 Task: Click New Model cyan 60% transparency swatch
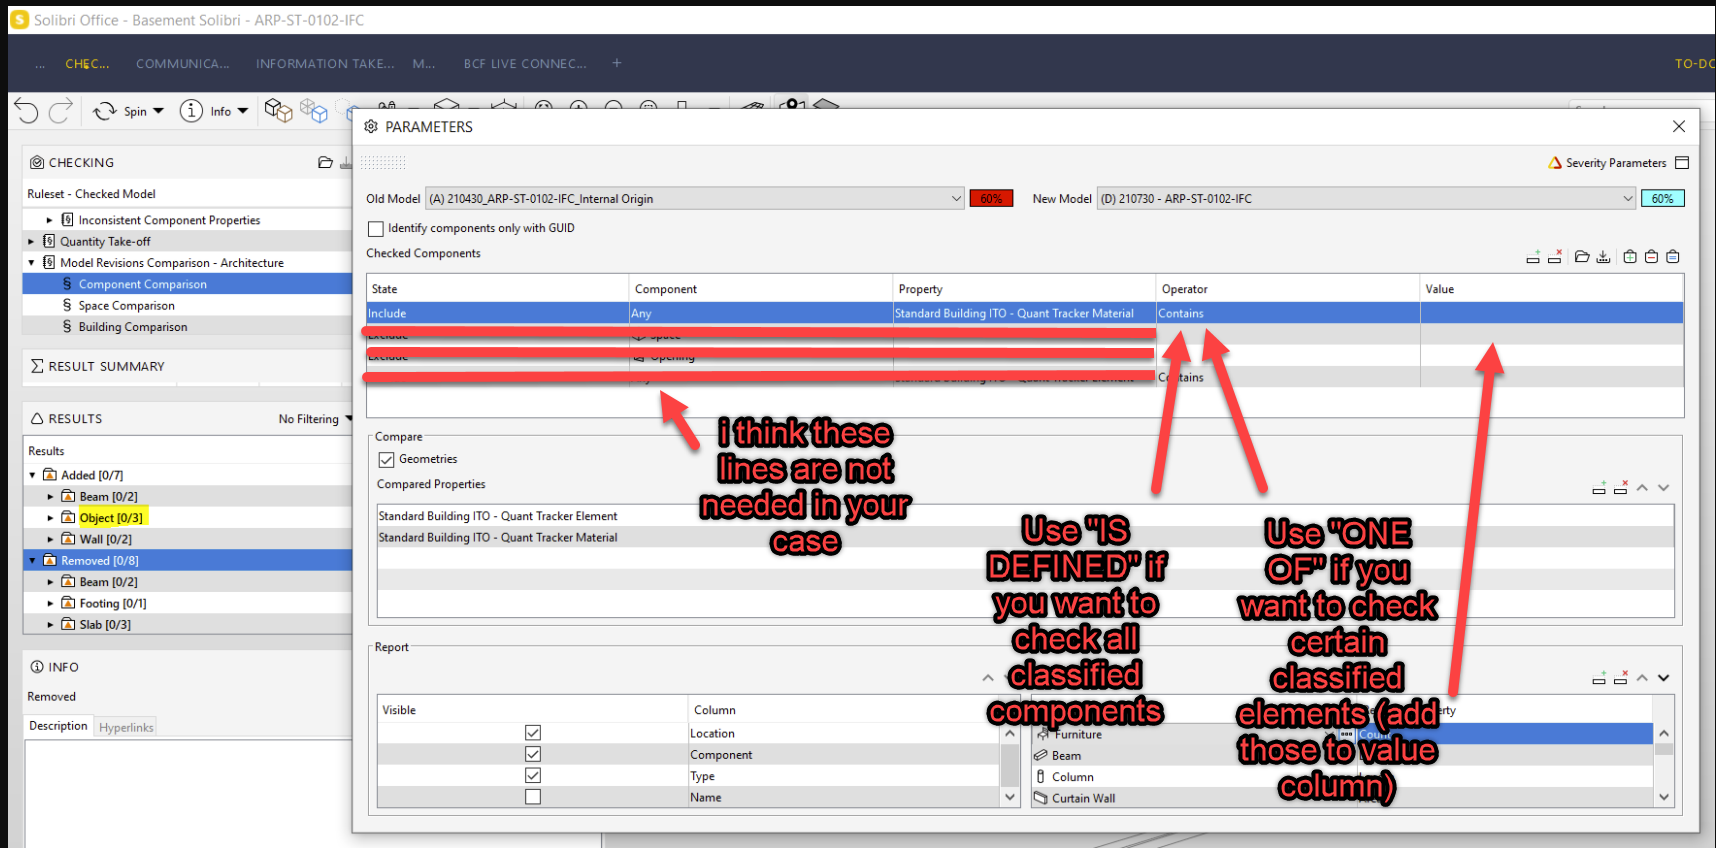click(x=1663, y=199)
